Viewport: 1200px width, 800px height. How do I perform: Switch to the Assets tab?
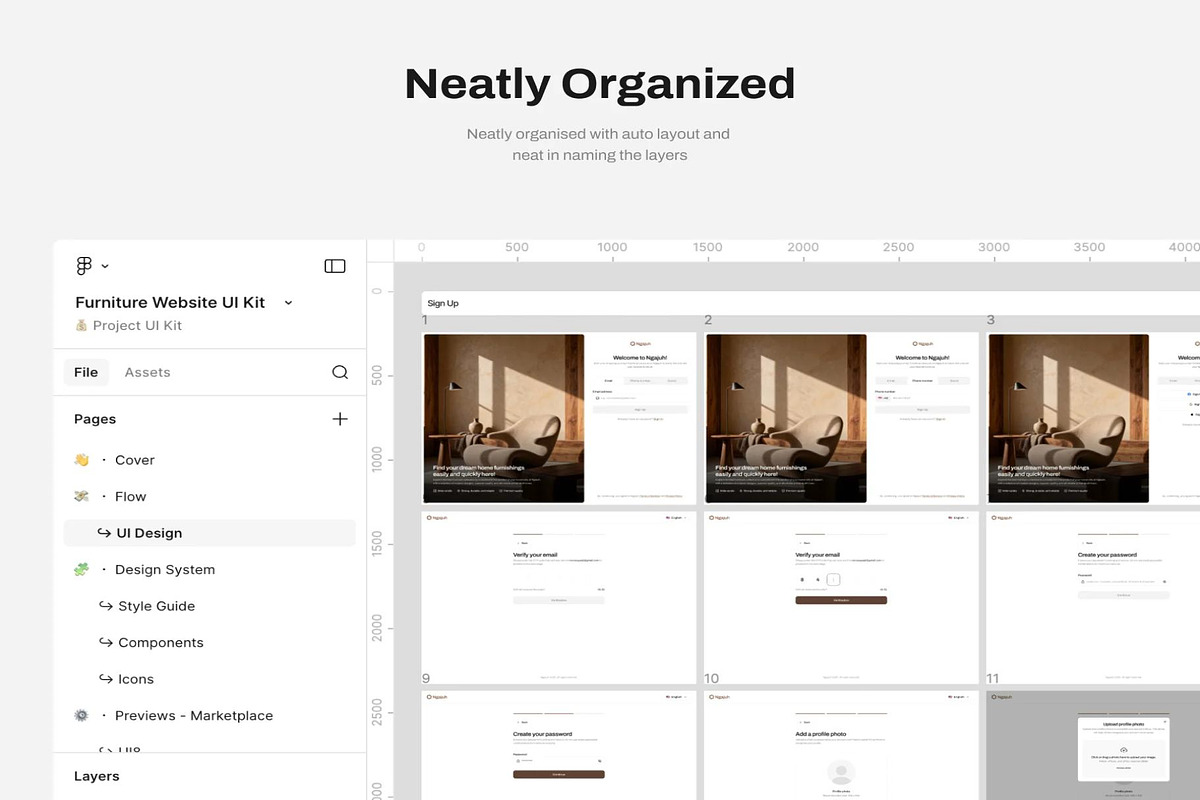click(147, 372)
